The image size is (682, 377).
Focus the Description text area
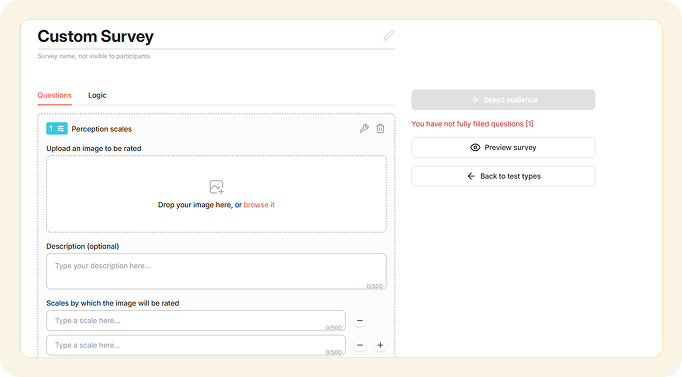[216, 271]
